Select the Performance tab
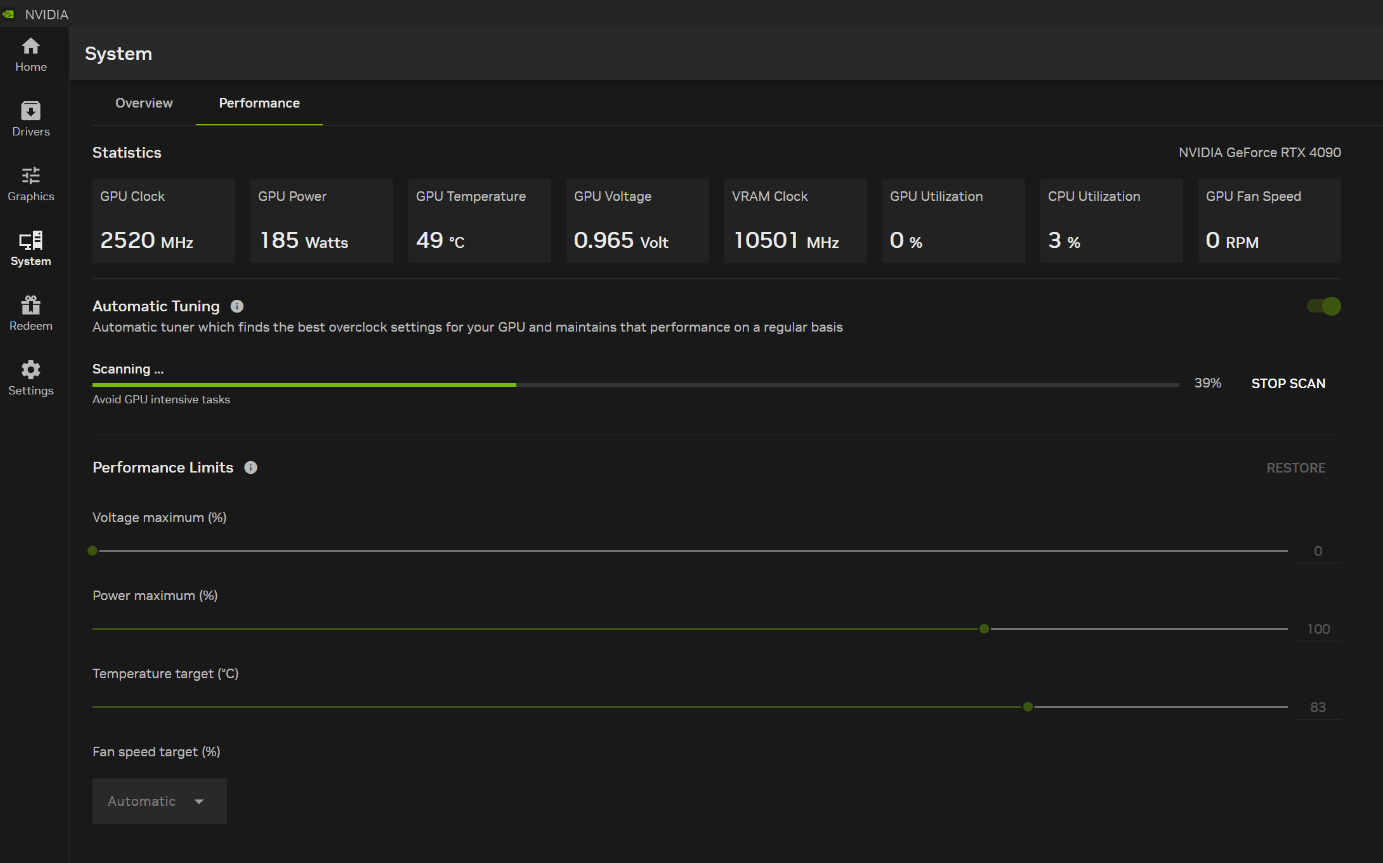This screenshot has height=863, width=1383. point(259,103)
